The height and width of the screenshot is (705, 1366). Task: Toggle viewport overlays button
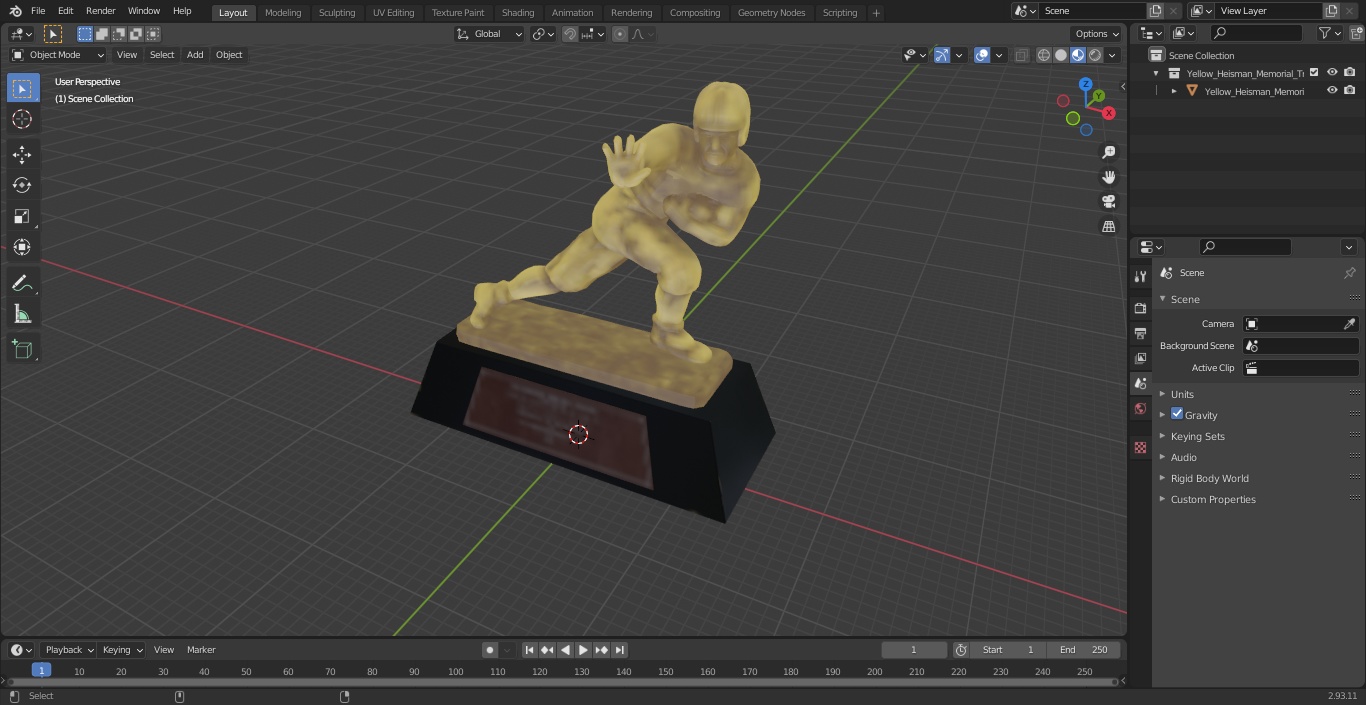[982, 55]
